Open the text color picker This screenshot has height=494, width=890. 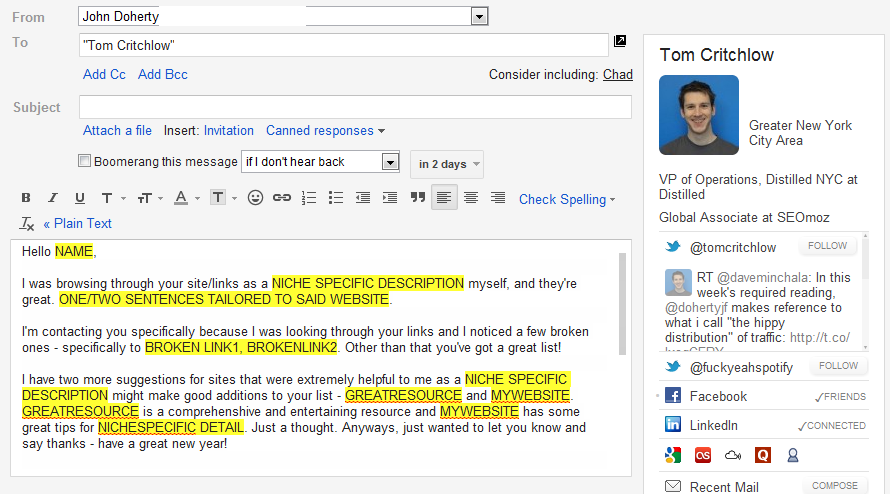tap(182, 198)
